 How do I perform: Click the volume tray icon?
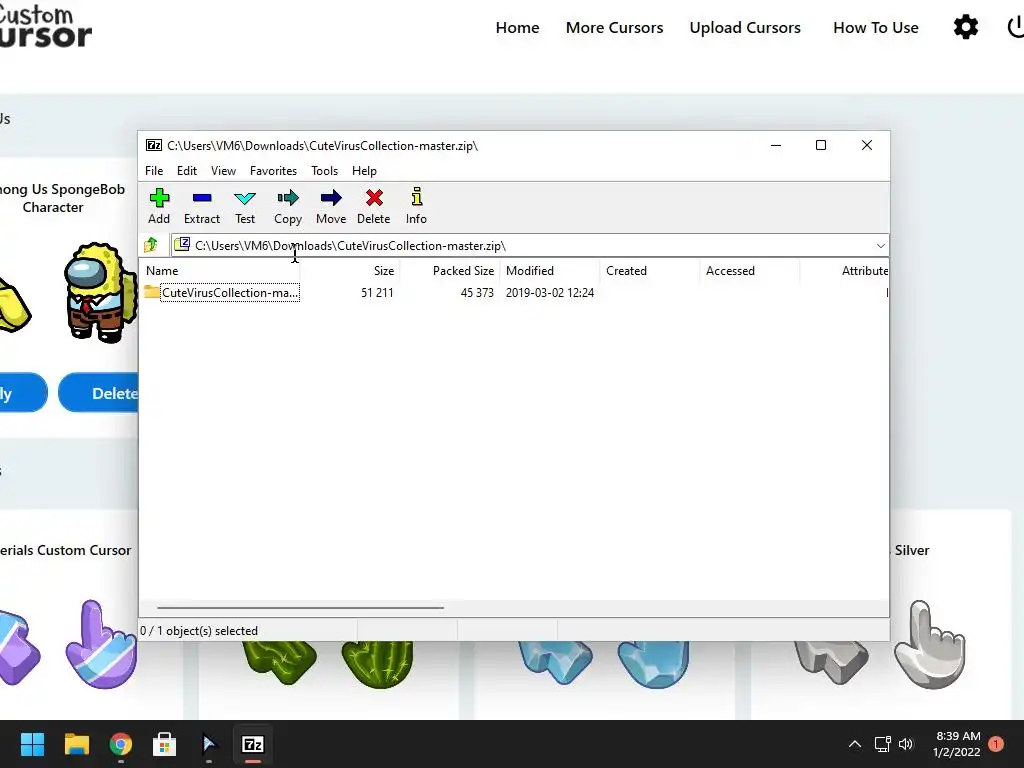click(x=906, y=744)
